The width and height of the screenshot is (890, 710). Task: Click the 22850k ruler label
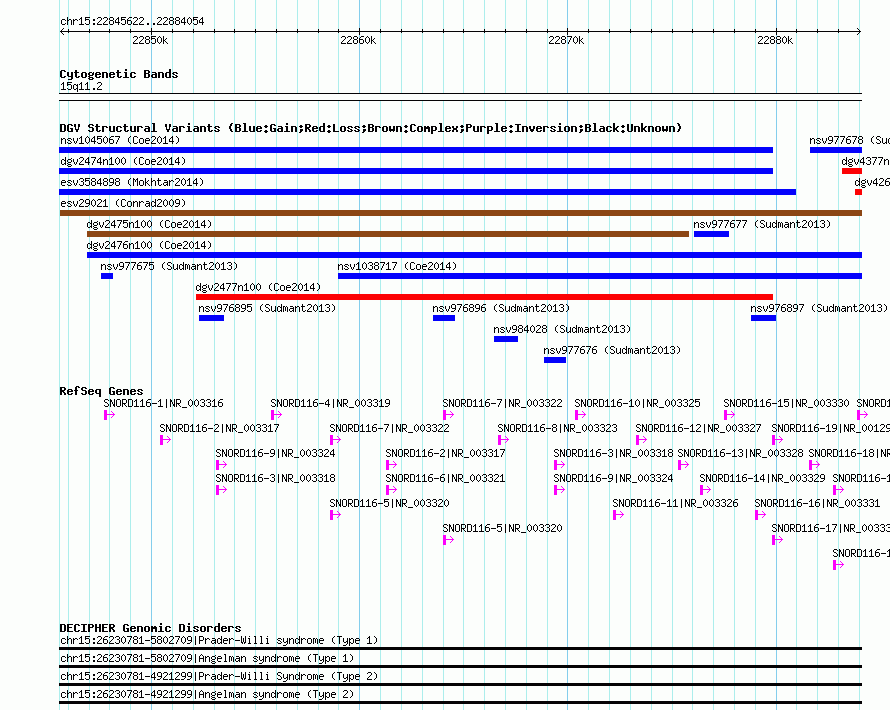[150, 40]
